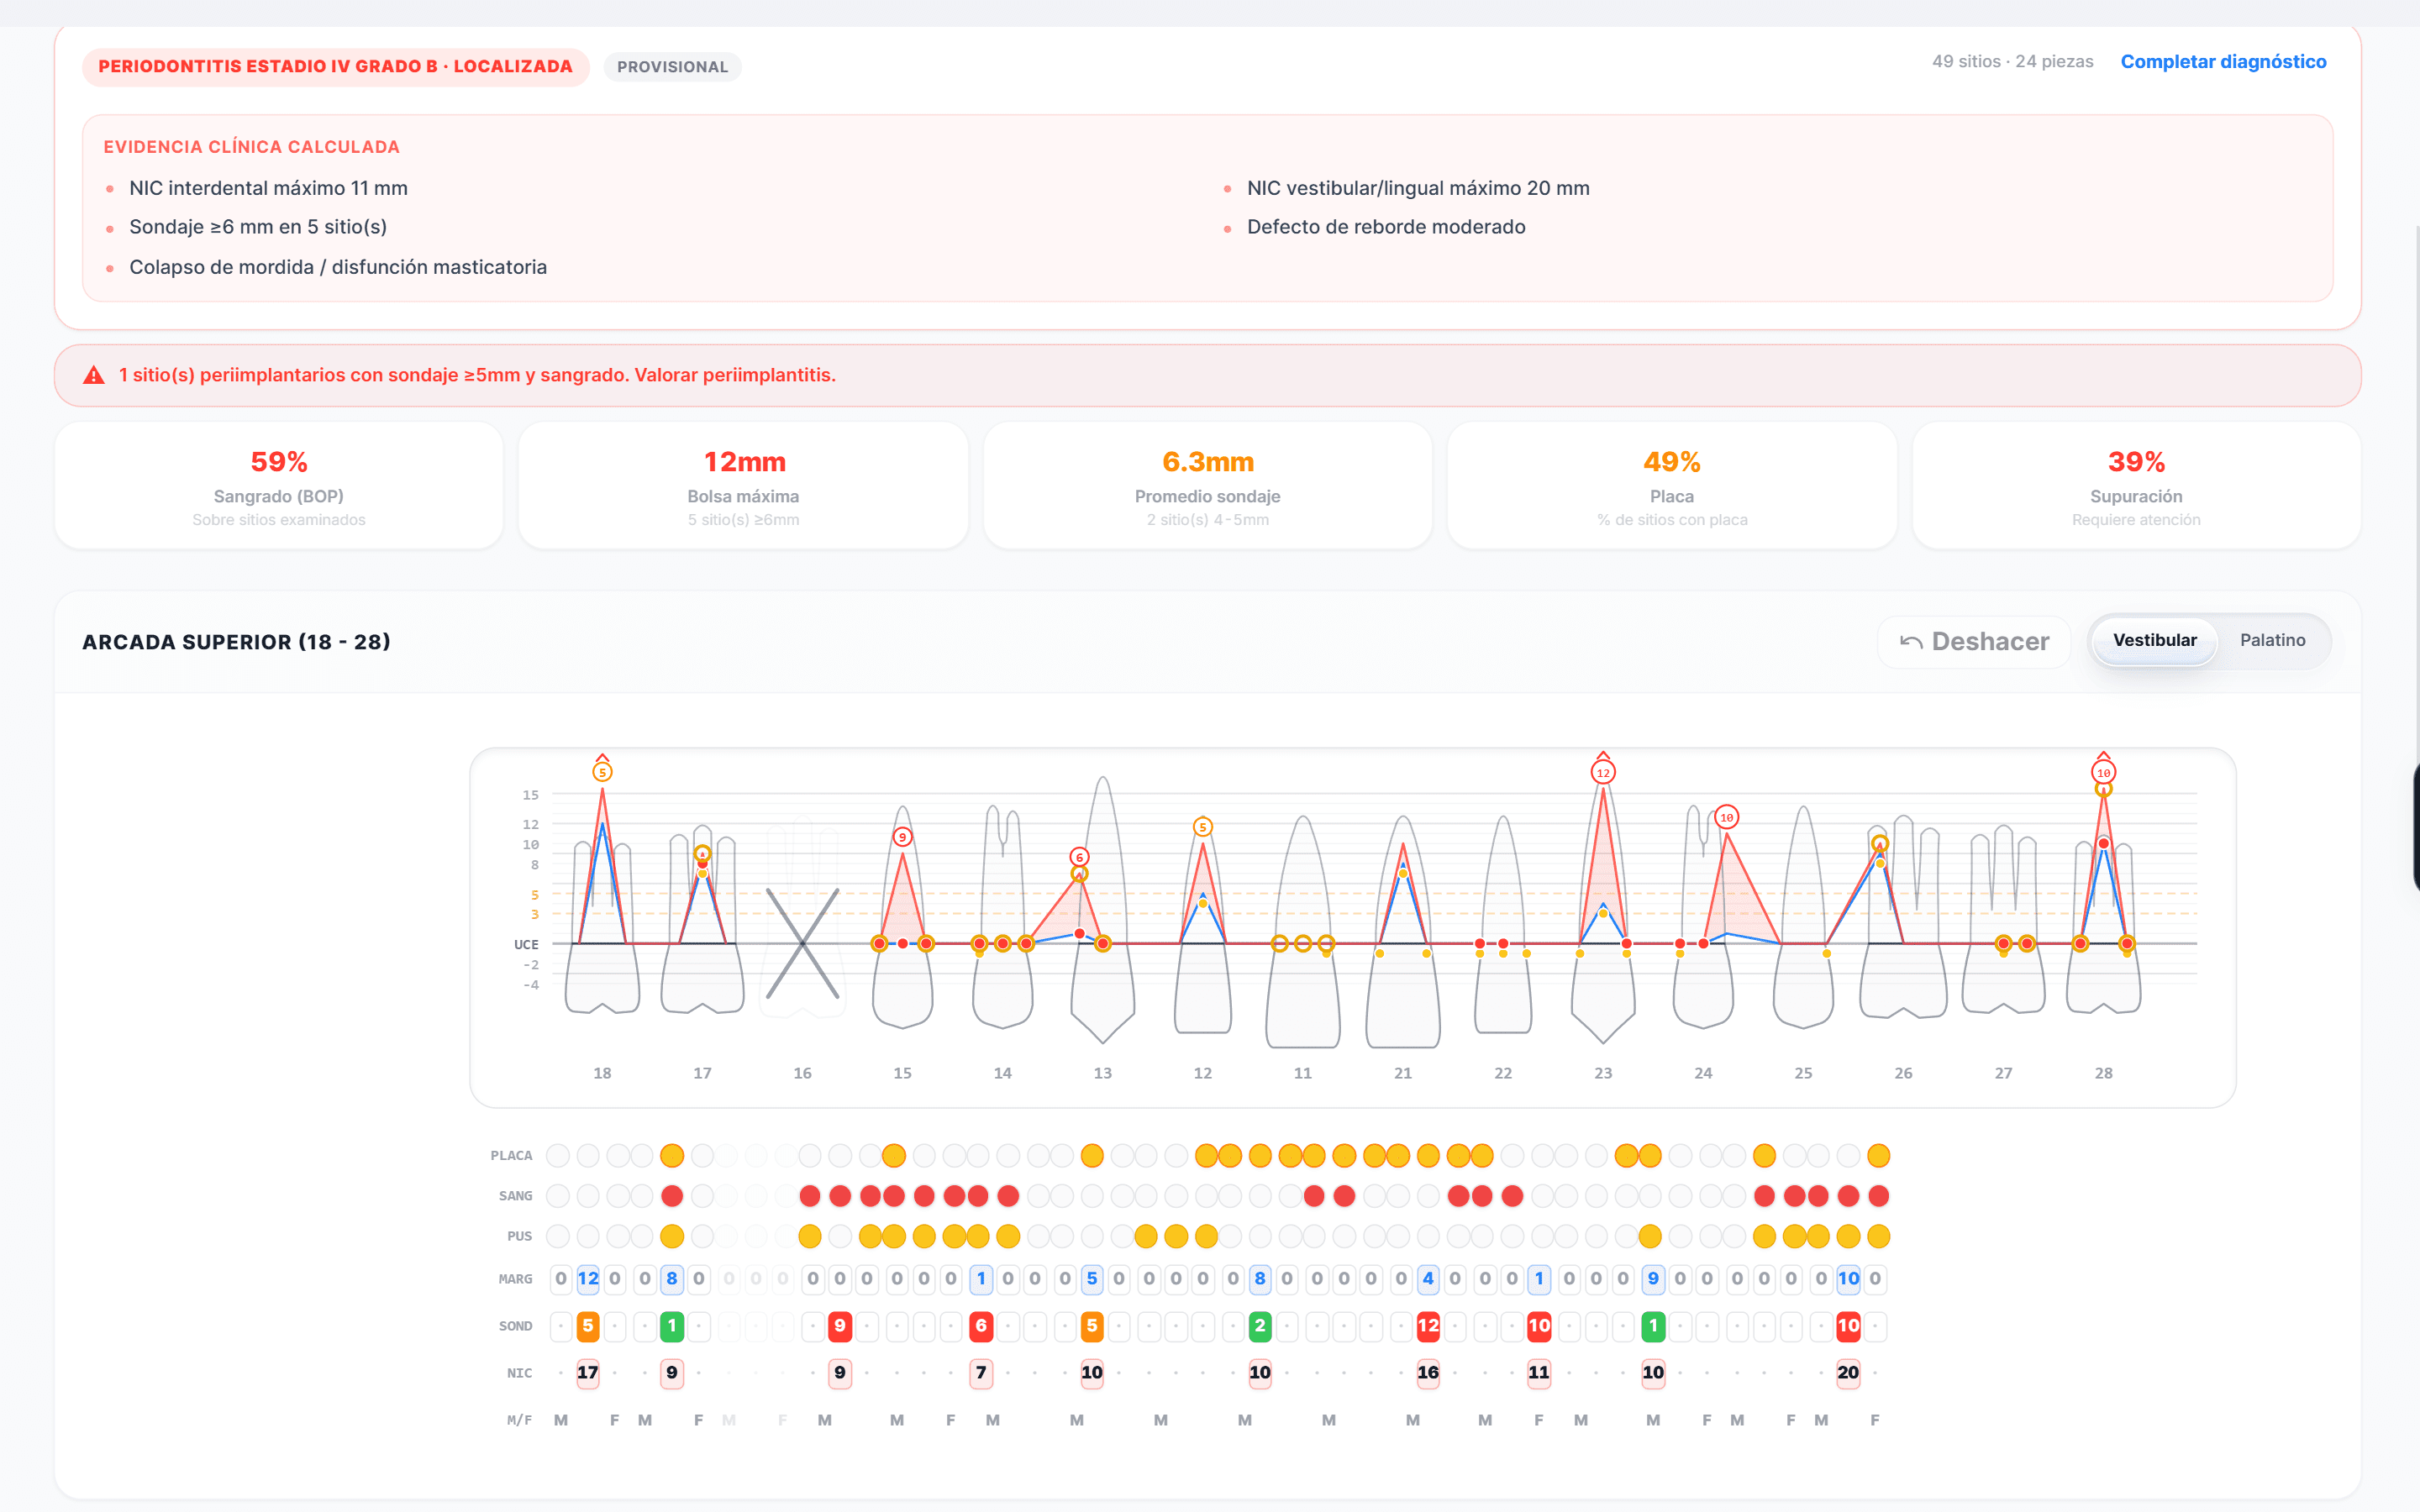Toggle the last red circle in SANG row

(x=1879, y=1196)
